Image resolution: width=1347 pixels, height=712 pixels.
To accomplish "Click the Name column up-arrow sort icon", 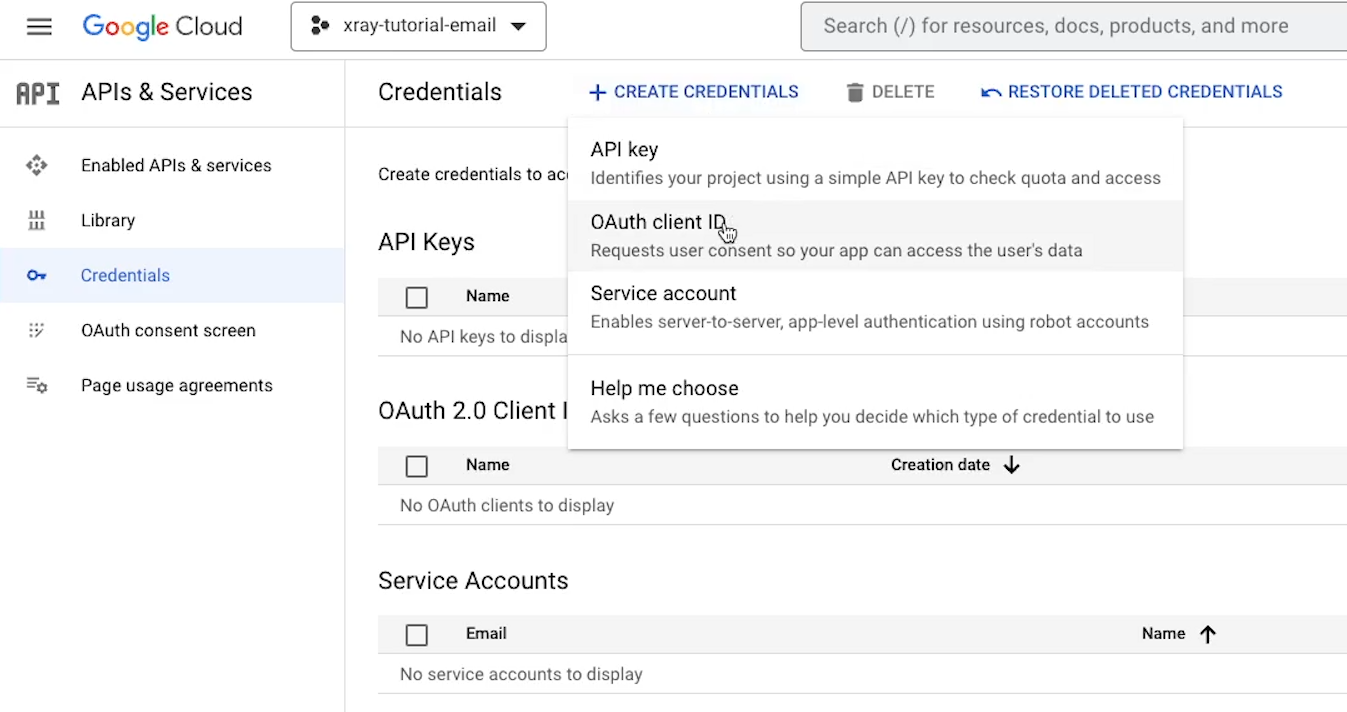I will 1207,634.
